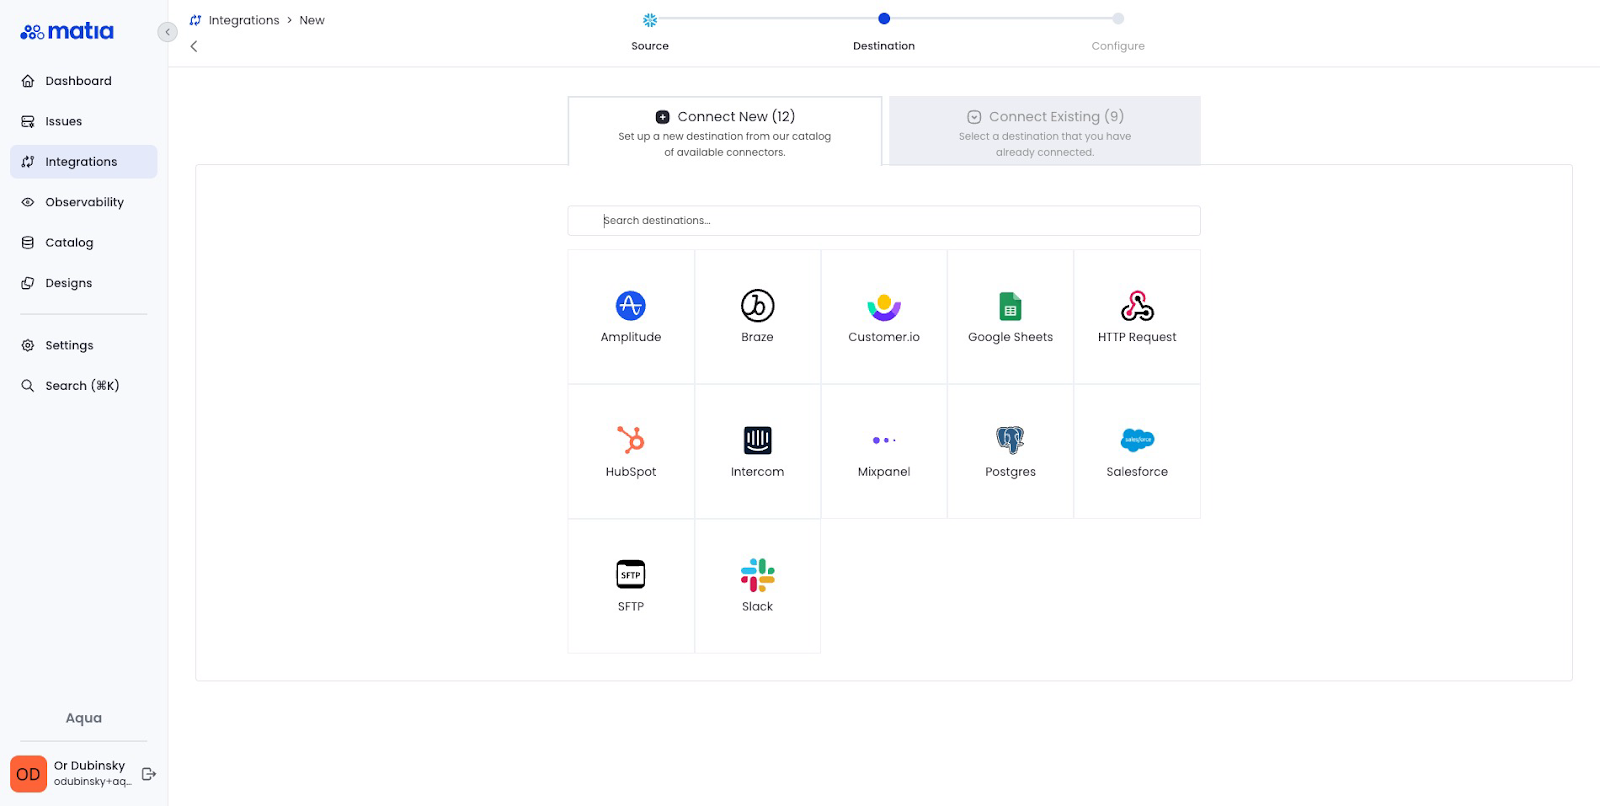Screen dimensions: 1600x806
Task: Choose the SFTP destination icon
Action: coord(631,574)
